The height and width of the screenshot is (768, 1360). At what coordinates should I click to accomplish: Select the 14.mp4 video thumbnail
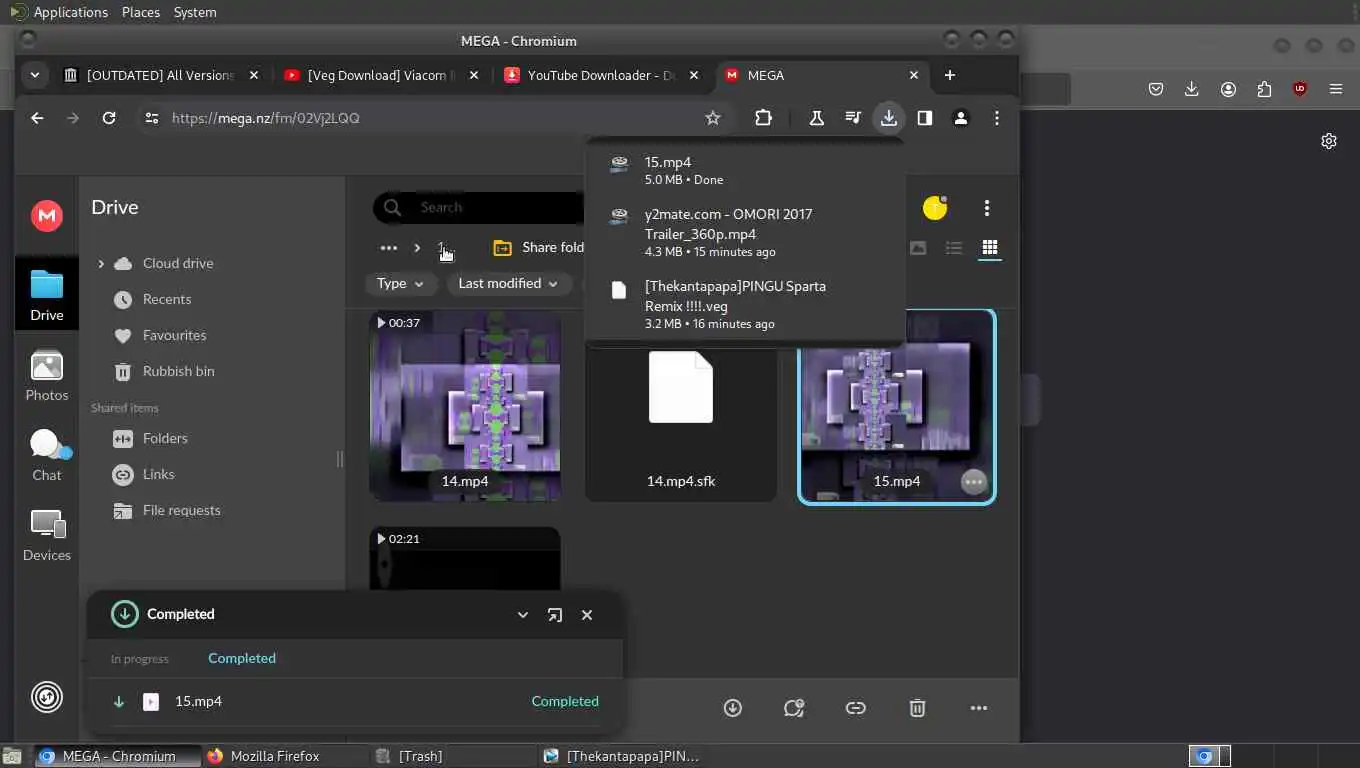(465, 405)
